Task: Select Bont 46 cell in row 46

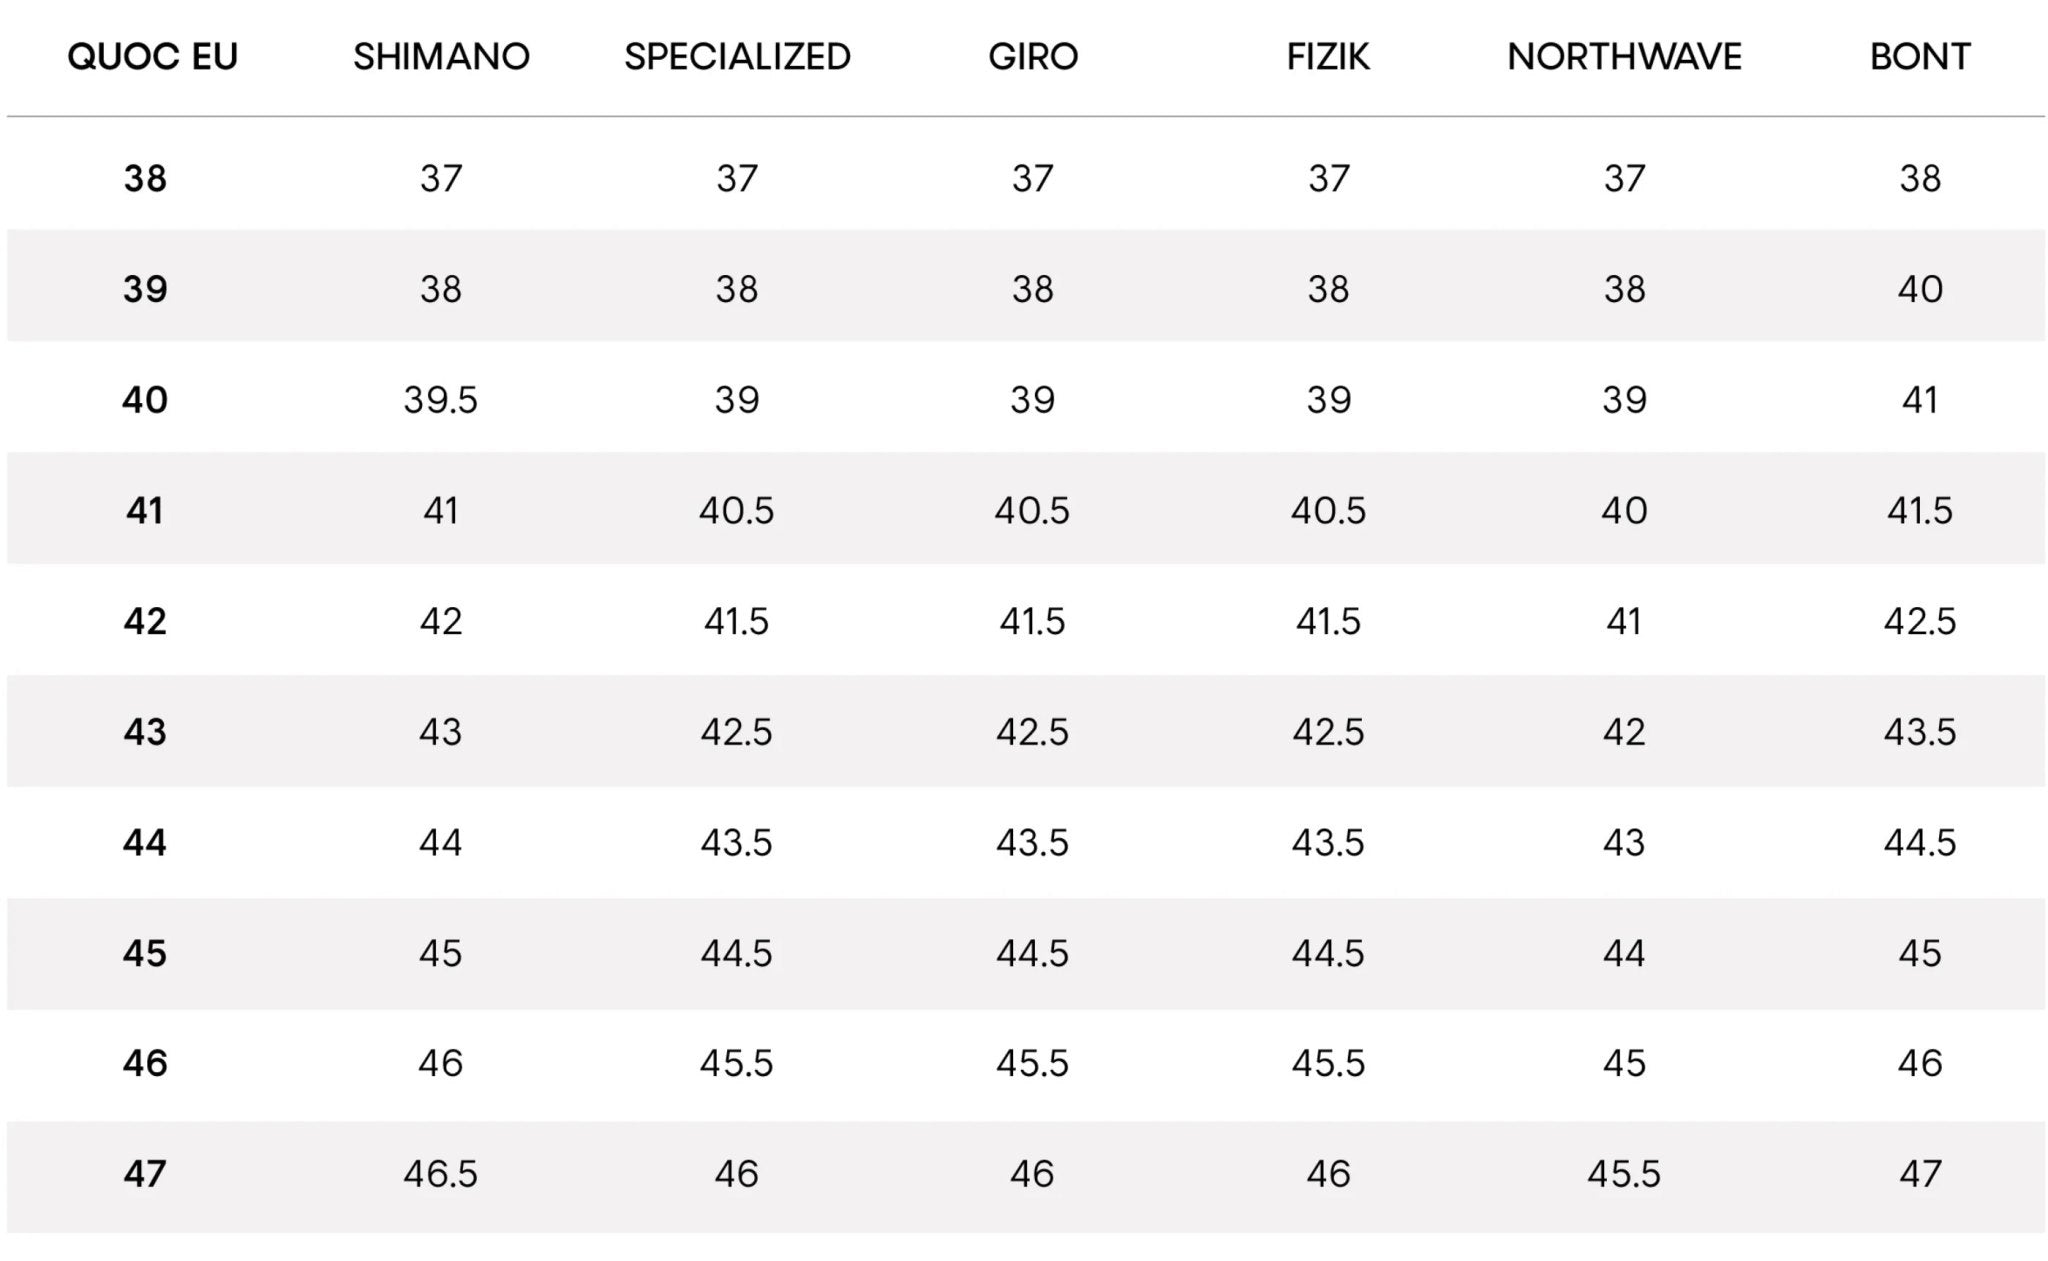Action: click(x=1920, y=1064)
